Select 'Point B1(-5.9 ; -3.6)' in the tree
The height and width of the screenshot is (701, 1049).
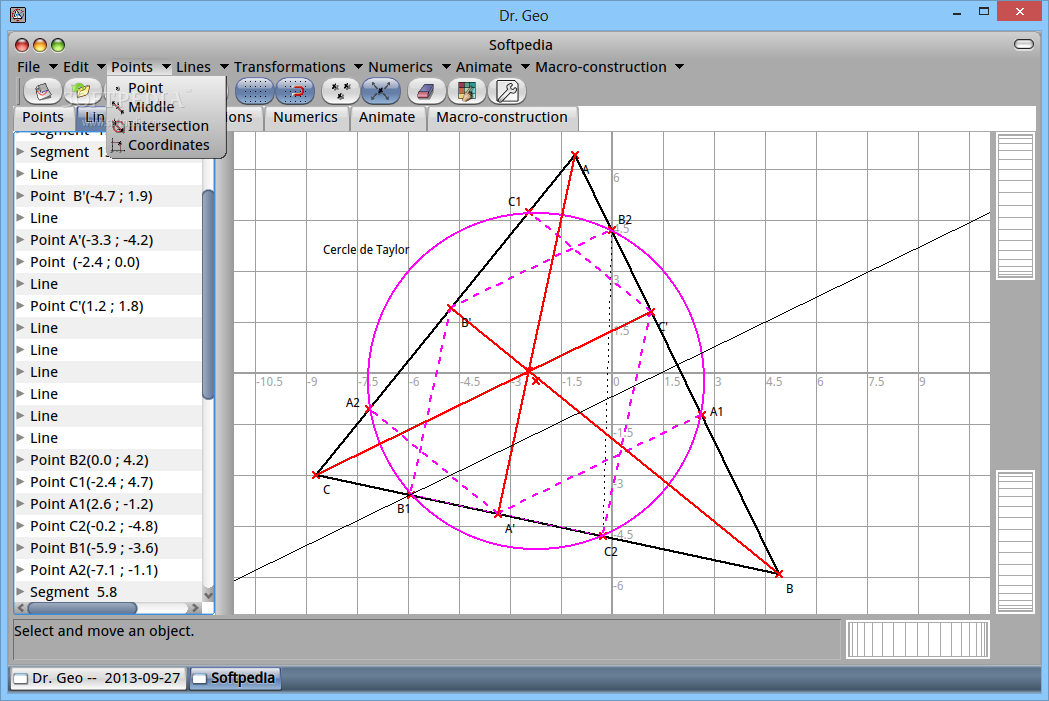[x=94, y=548]
